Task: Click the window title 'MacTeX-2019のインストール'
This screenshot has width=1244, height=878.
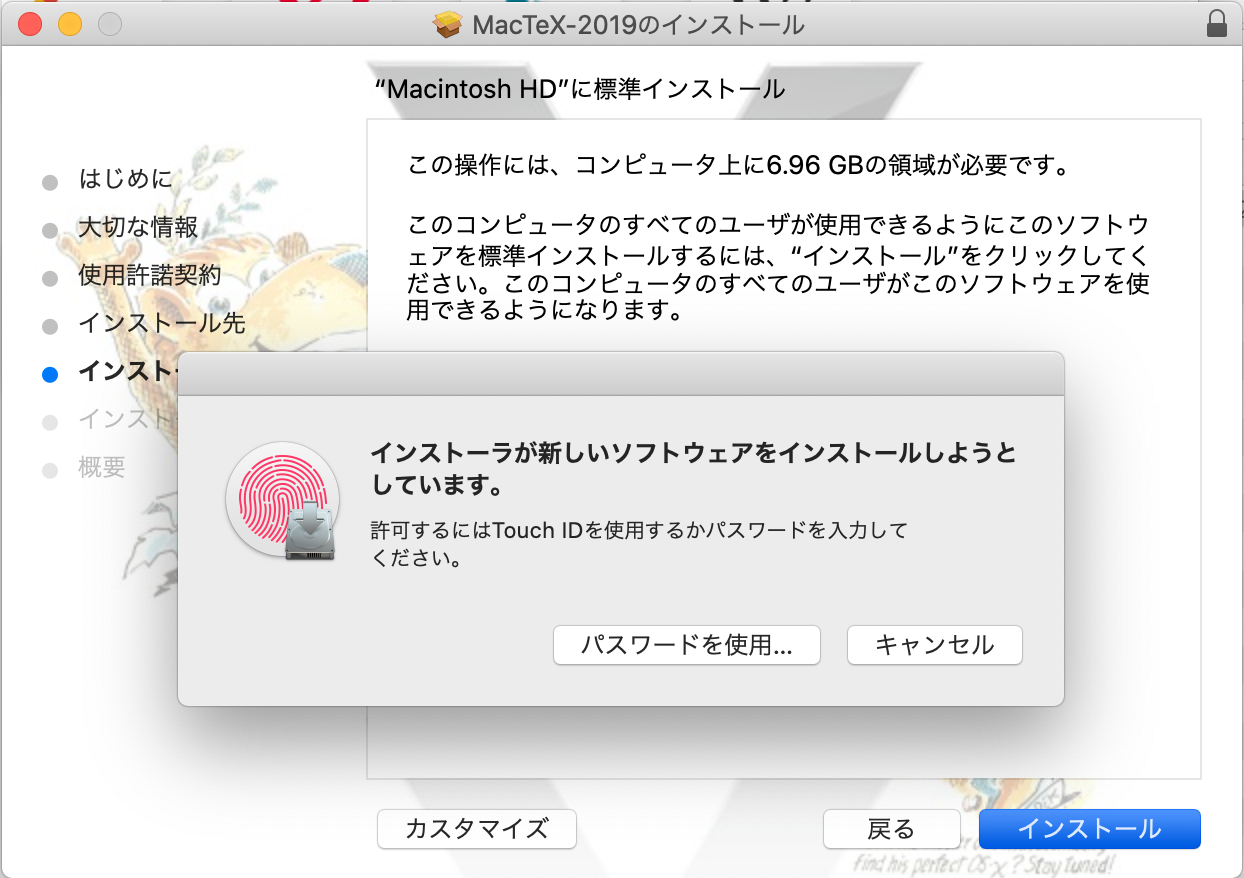Action: (636, 24)
